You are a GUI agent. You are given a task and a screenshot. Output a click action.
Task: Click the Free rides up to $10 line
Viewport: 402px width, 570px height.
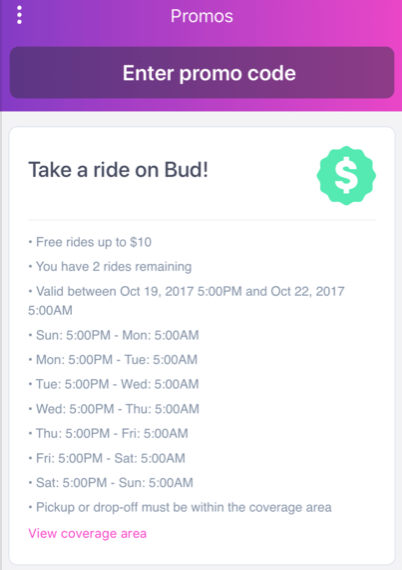[x=90, y=242]
